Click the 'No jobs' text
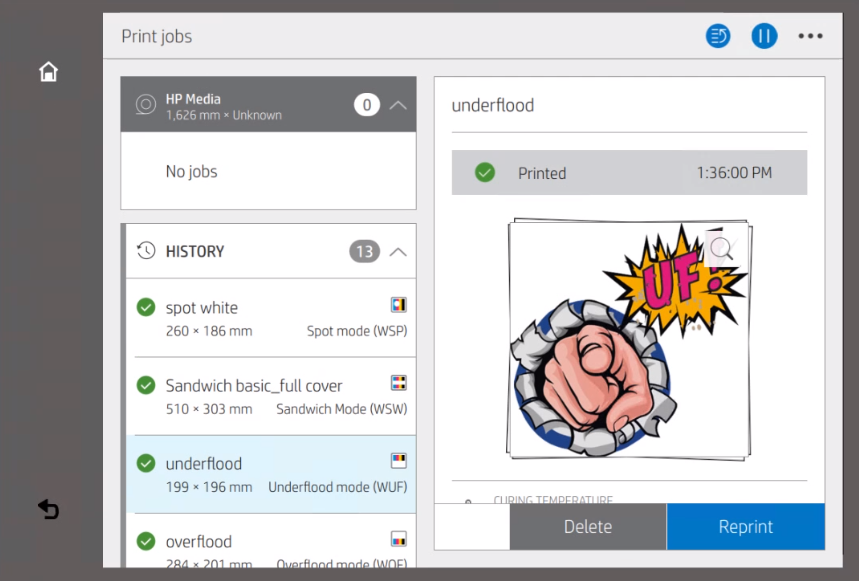 [192, 171]
